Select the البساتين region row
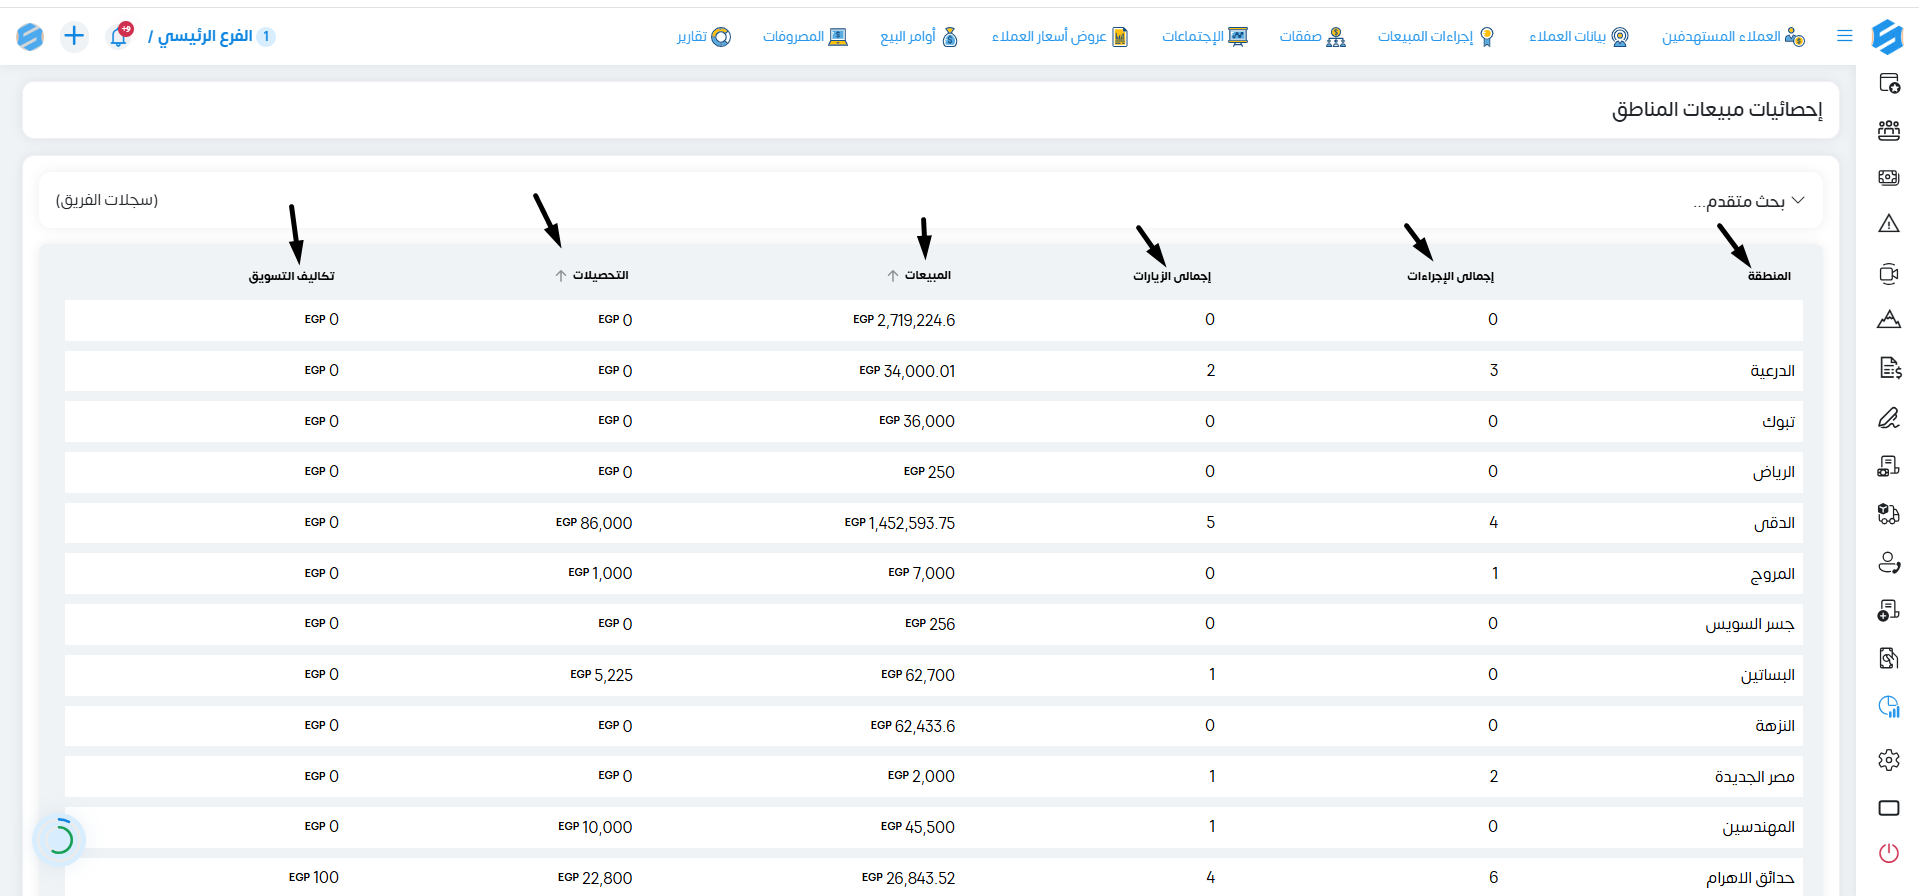1919x896 pixels. (934, 675)
